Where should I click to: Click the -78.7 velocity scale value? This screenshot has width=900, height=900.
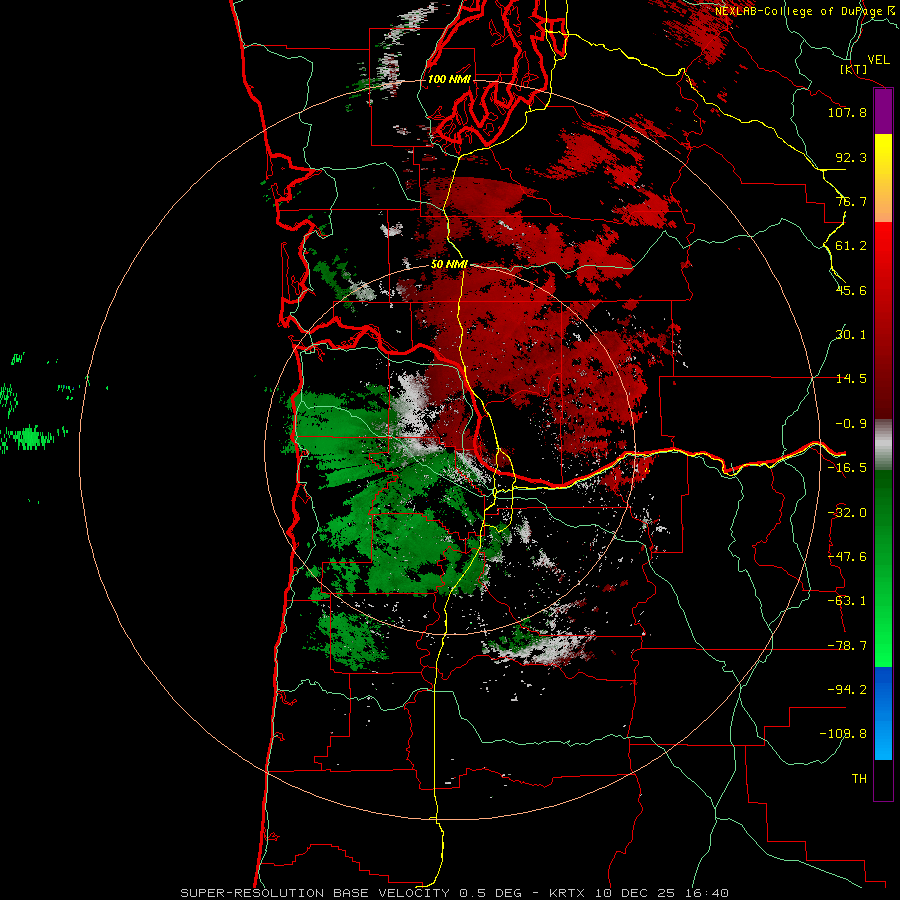847,646
